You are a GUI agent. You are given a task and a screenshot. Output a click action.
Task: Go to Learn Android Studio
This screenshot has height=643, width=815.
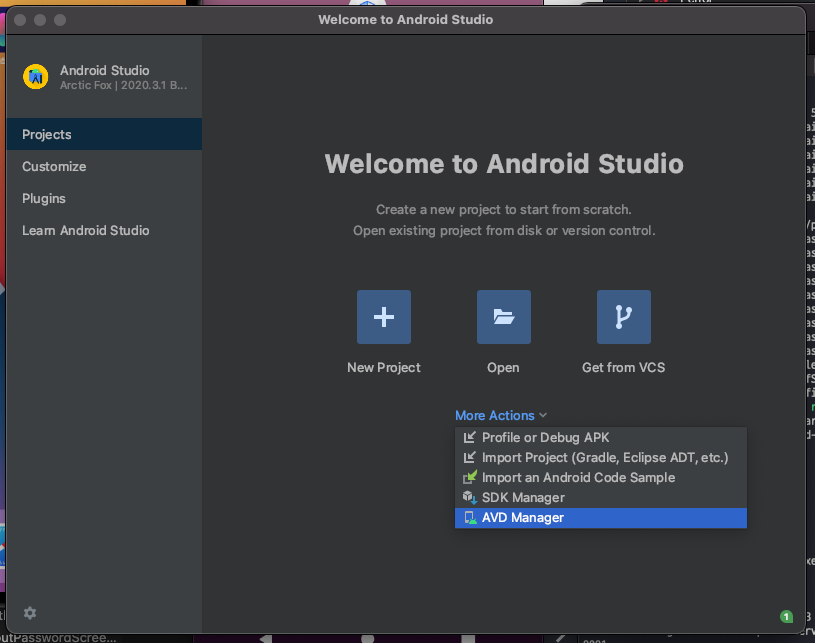[104, 230]
